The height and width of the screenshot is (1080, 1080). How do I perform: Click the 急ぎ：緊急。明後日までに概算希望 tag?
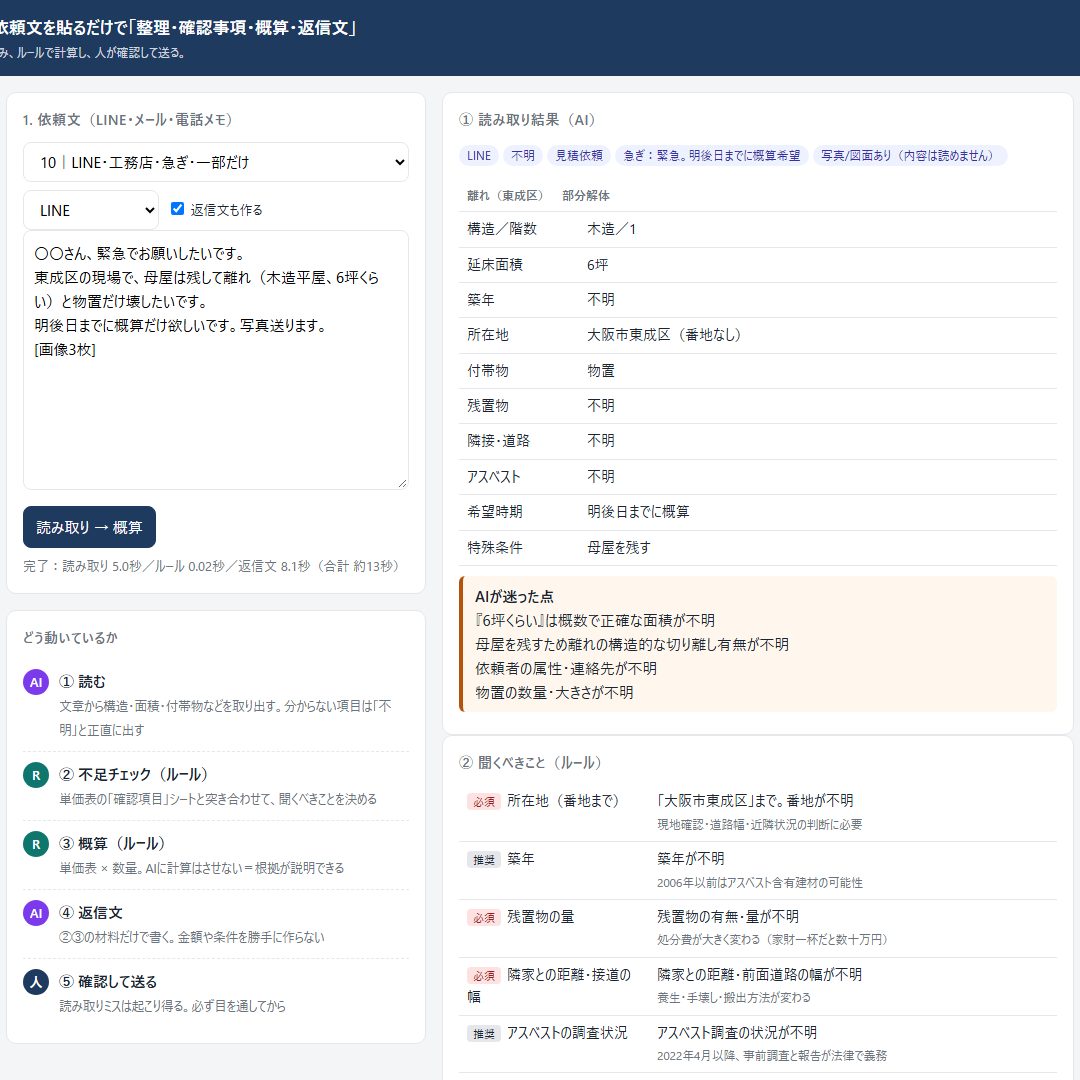click(712, 156)
